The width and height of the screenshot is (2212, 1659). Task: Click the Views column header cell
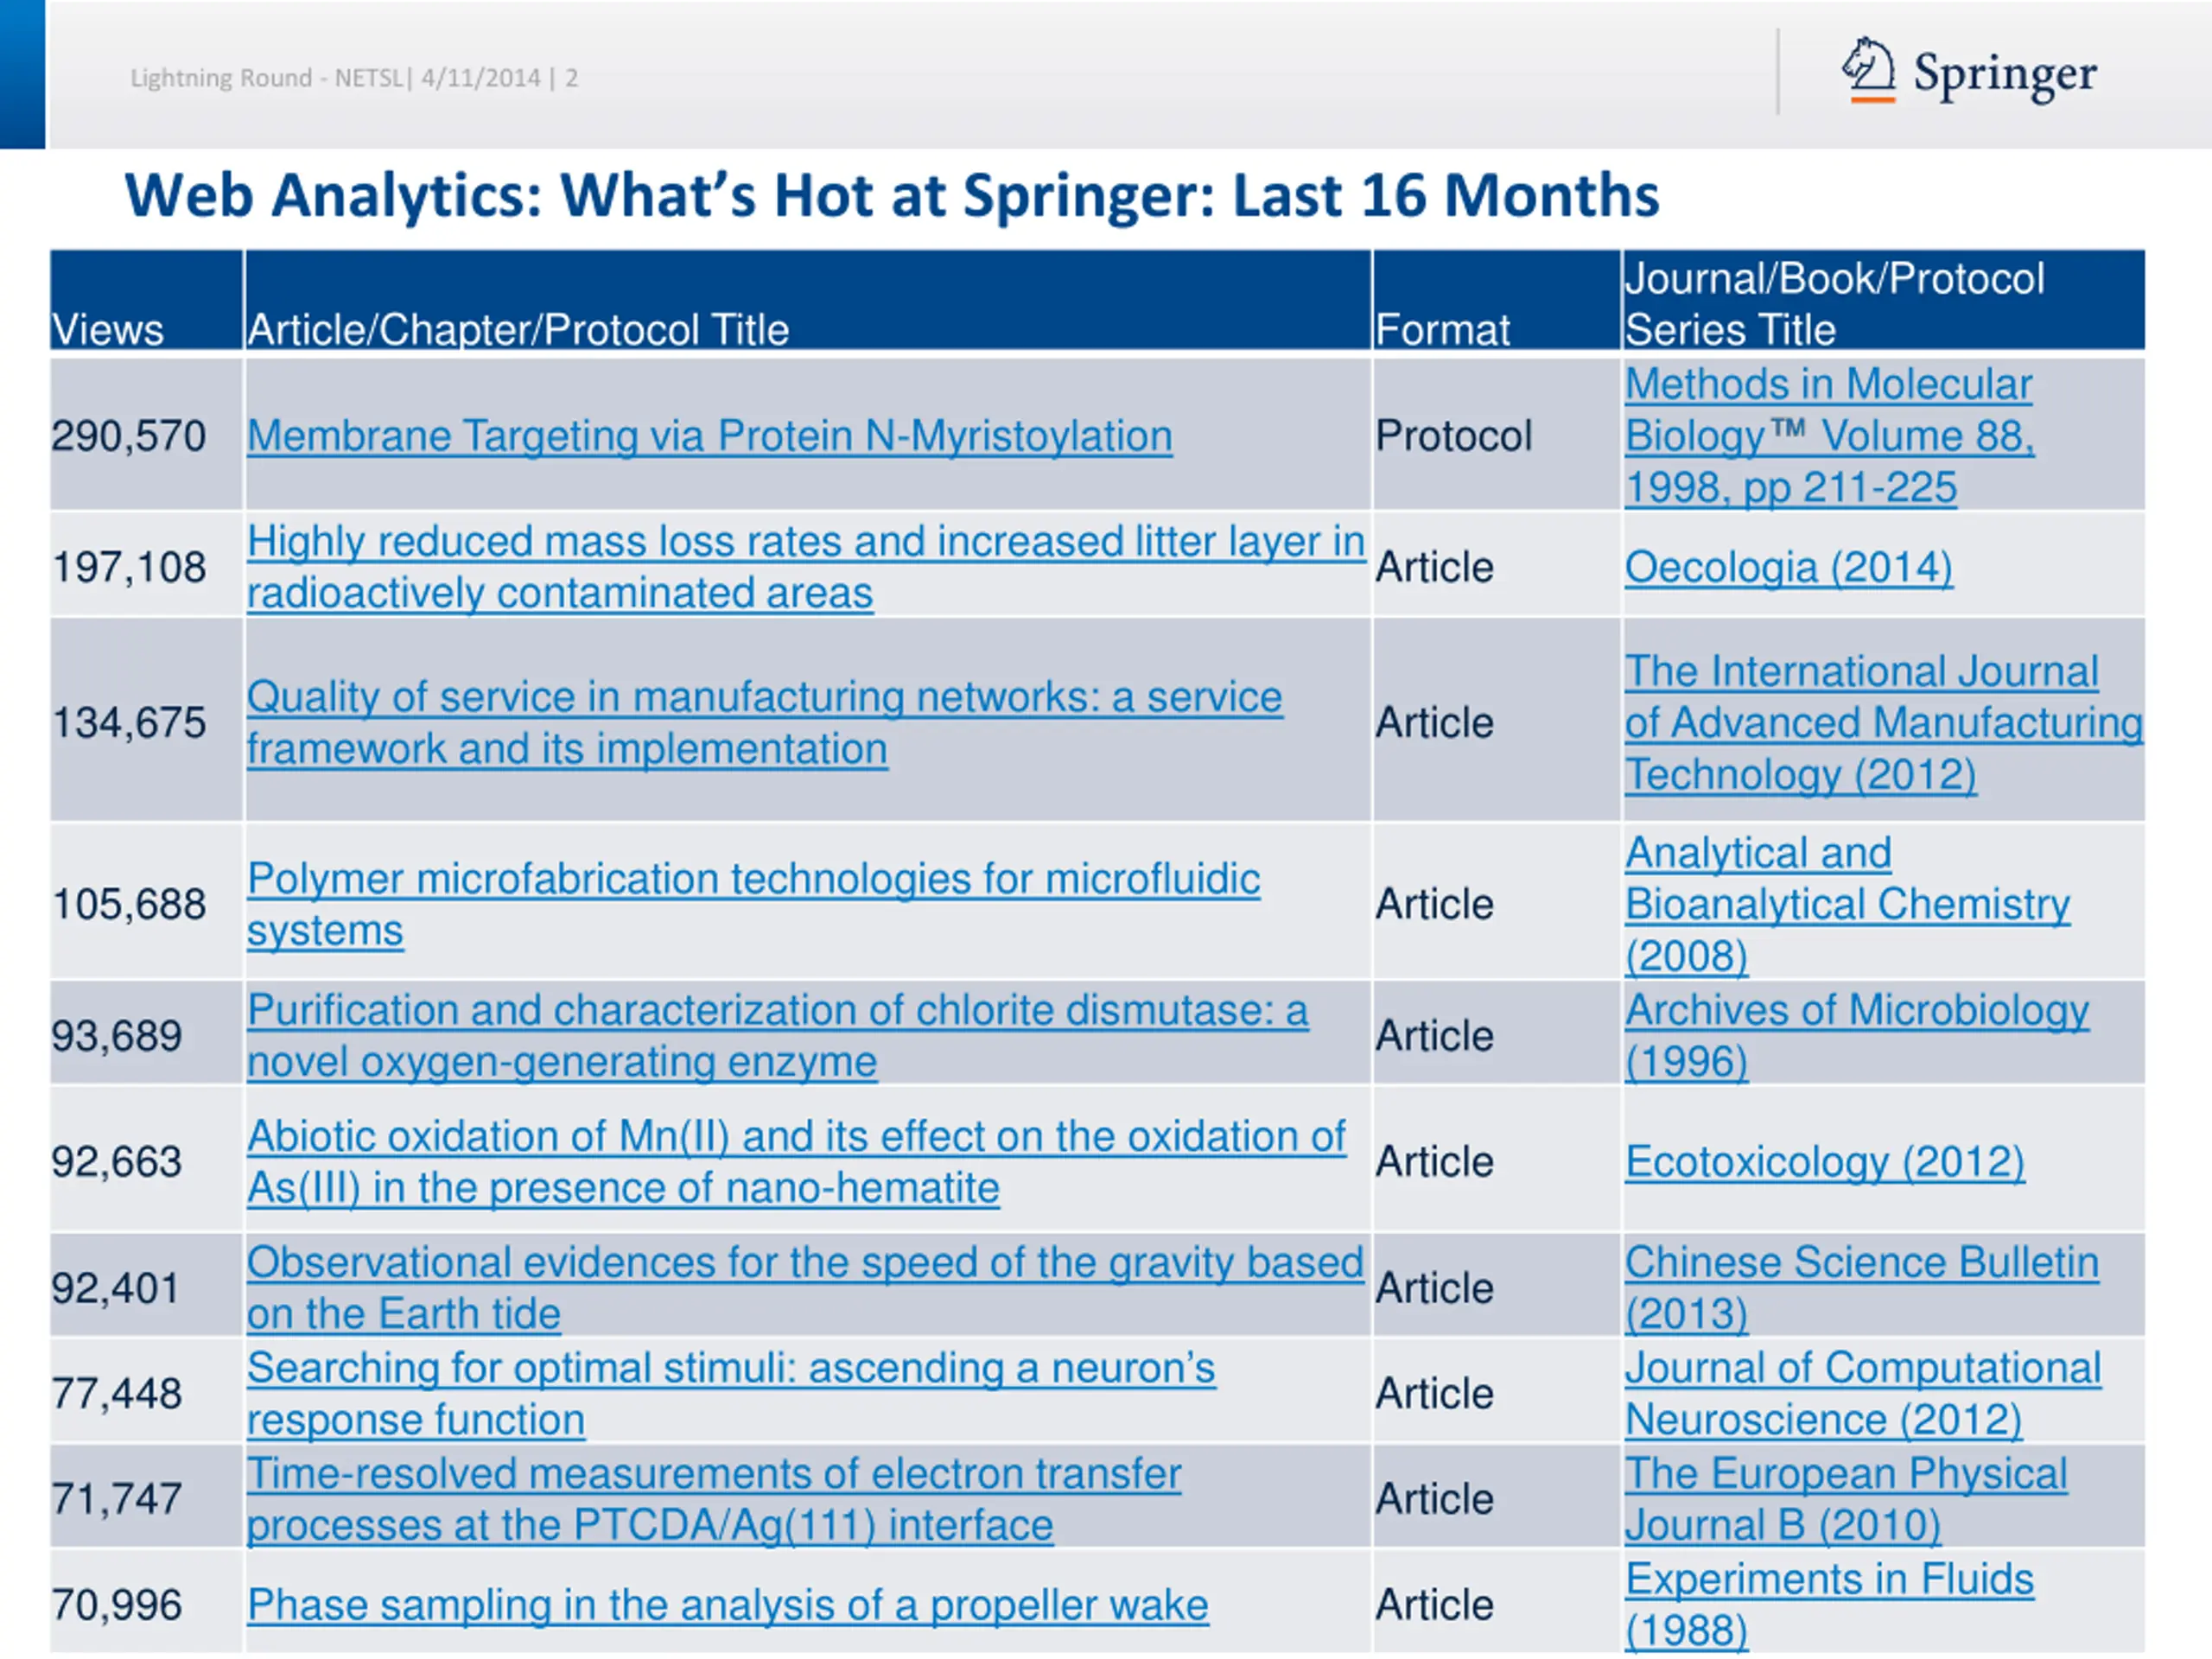click(145, 300)
